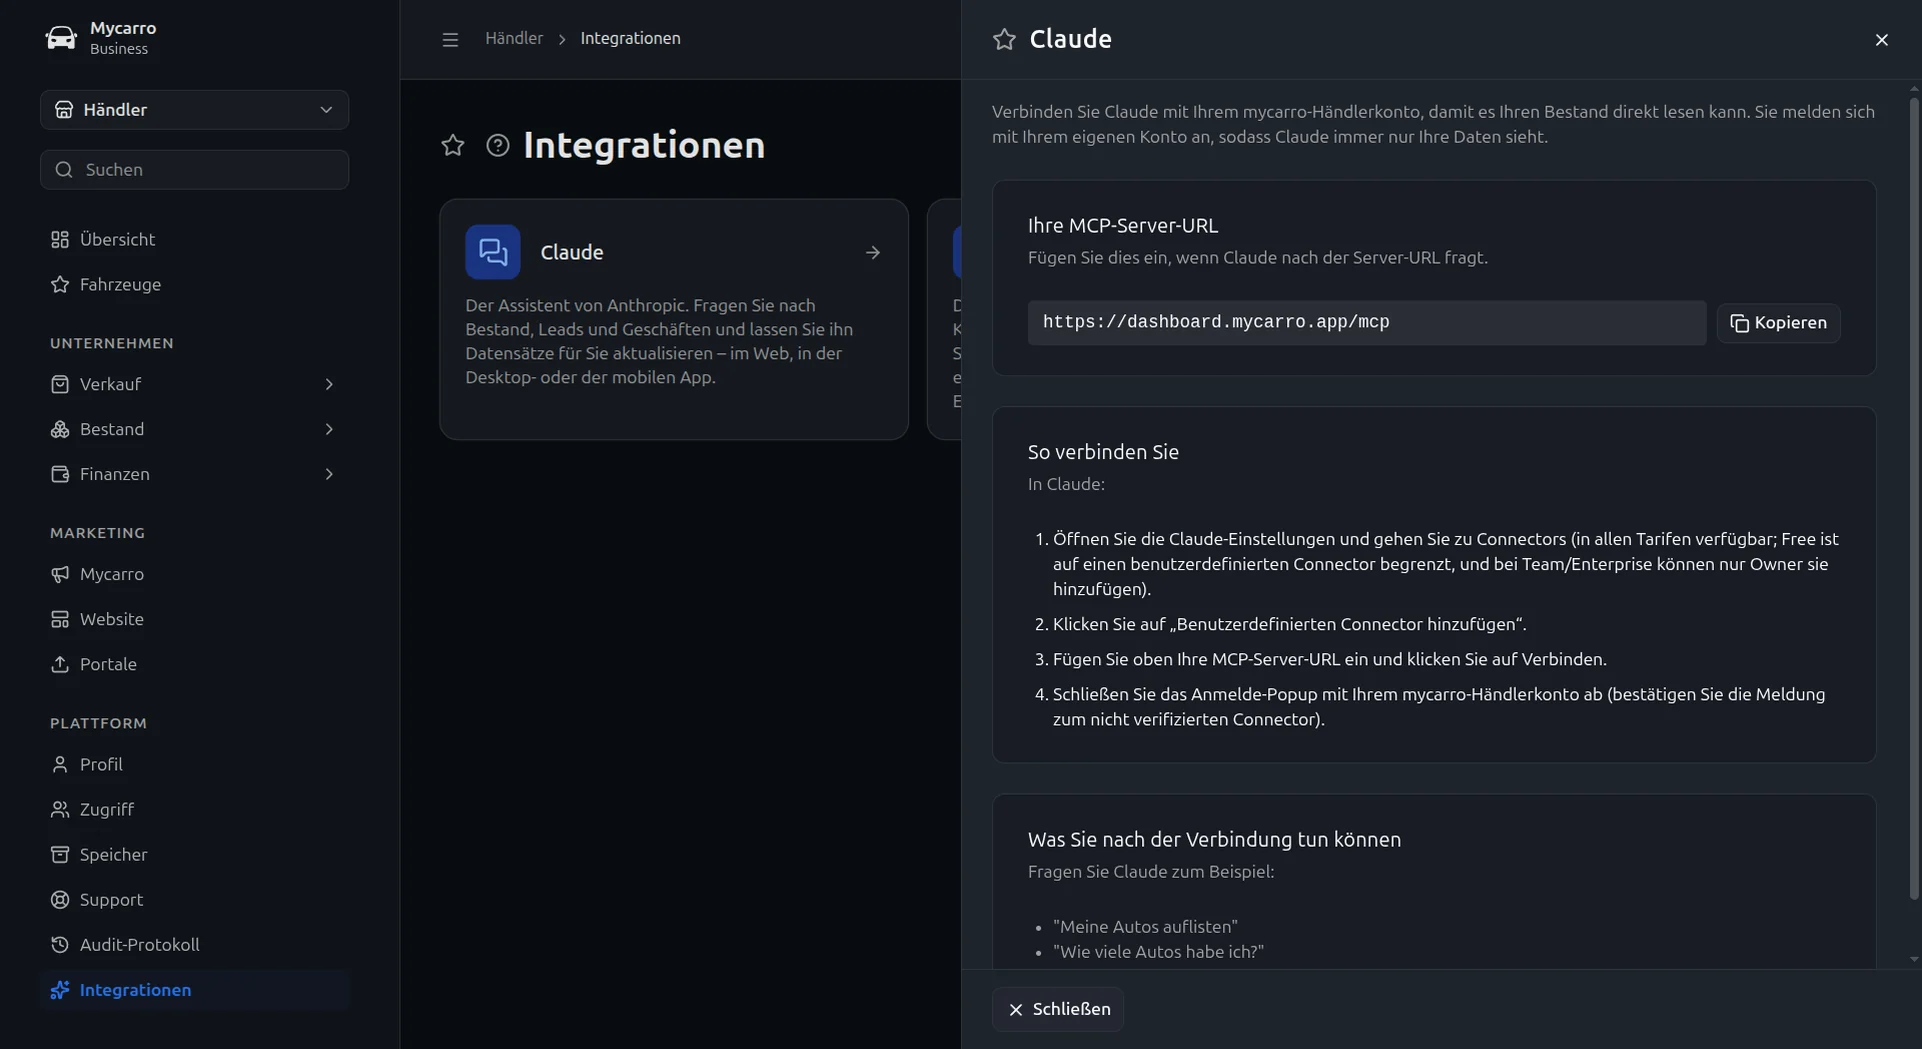Click the Händler breadcrumb link

(514, 39)
